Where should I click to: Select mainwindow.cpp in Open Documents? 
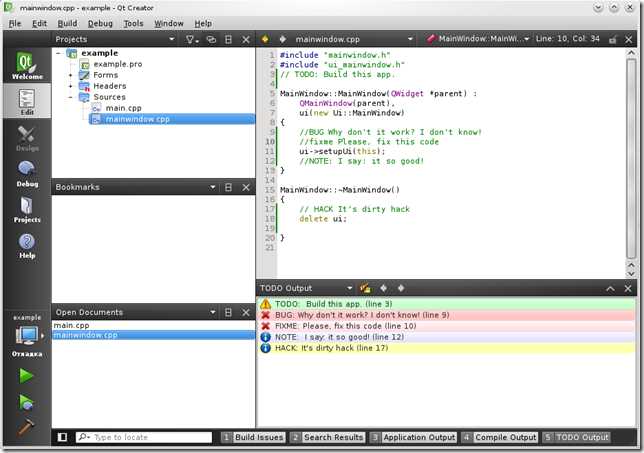tap(154, 335)
